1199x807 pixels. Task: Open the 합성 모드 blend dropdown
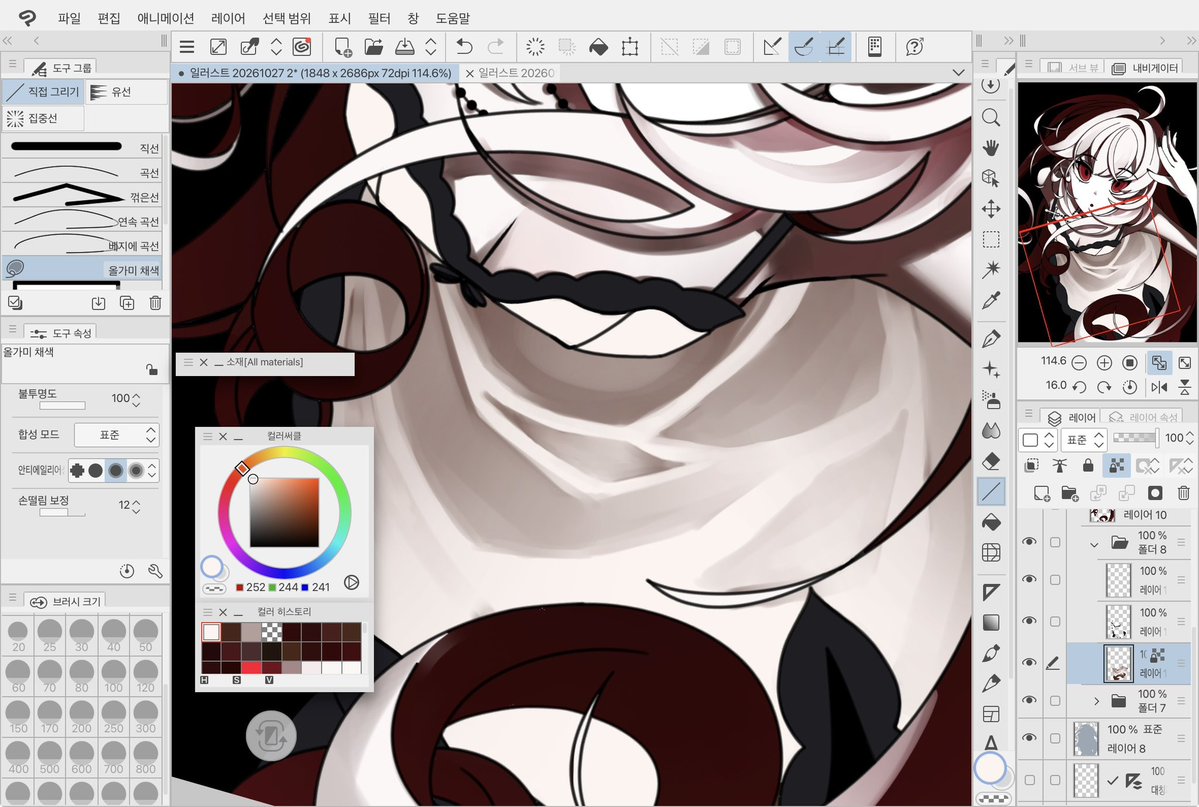coord(116,434)
